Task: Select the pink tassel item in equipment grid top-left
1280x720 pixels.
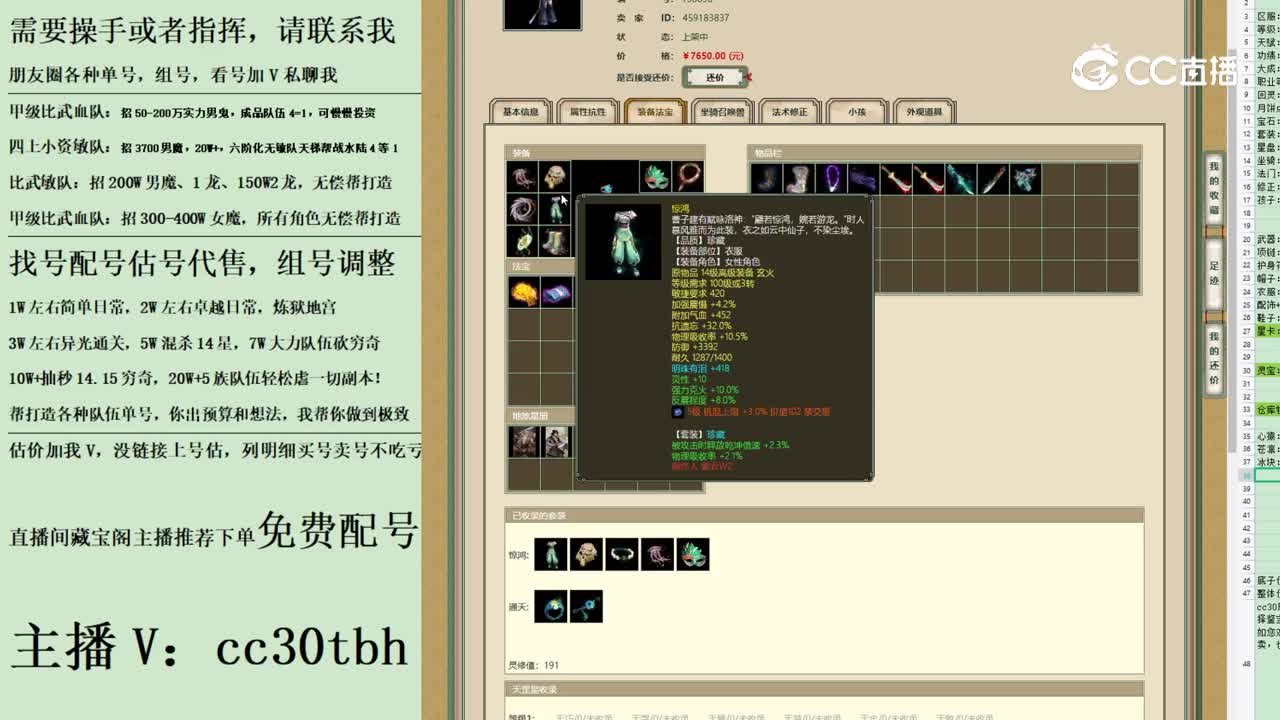Action: (523, 178)
